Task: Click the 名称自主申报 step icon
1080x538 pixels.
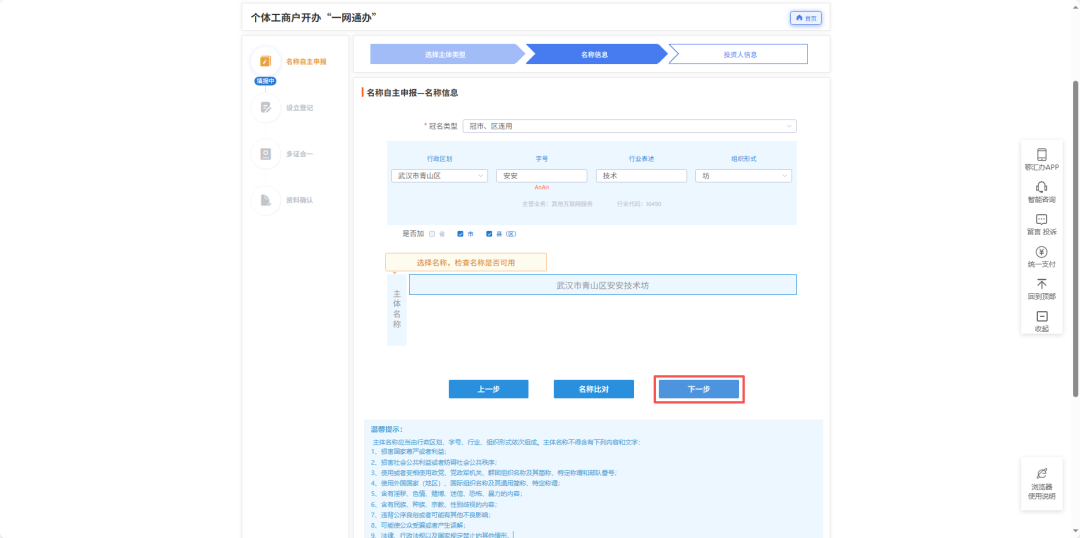Action: (266, 61)
